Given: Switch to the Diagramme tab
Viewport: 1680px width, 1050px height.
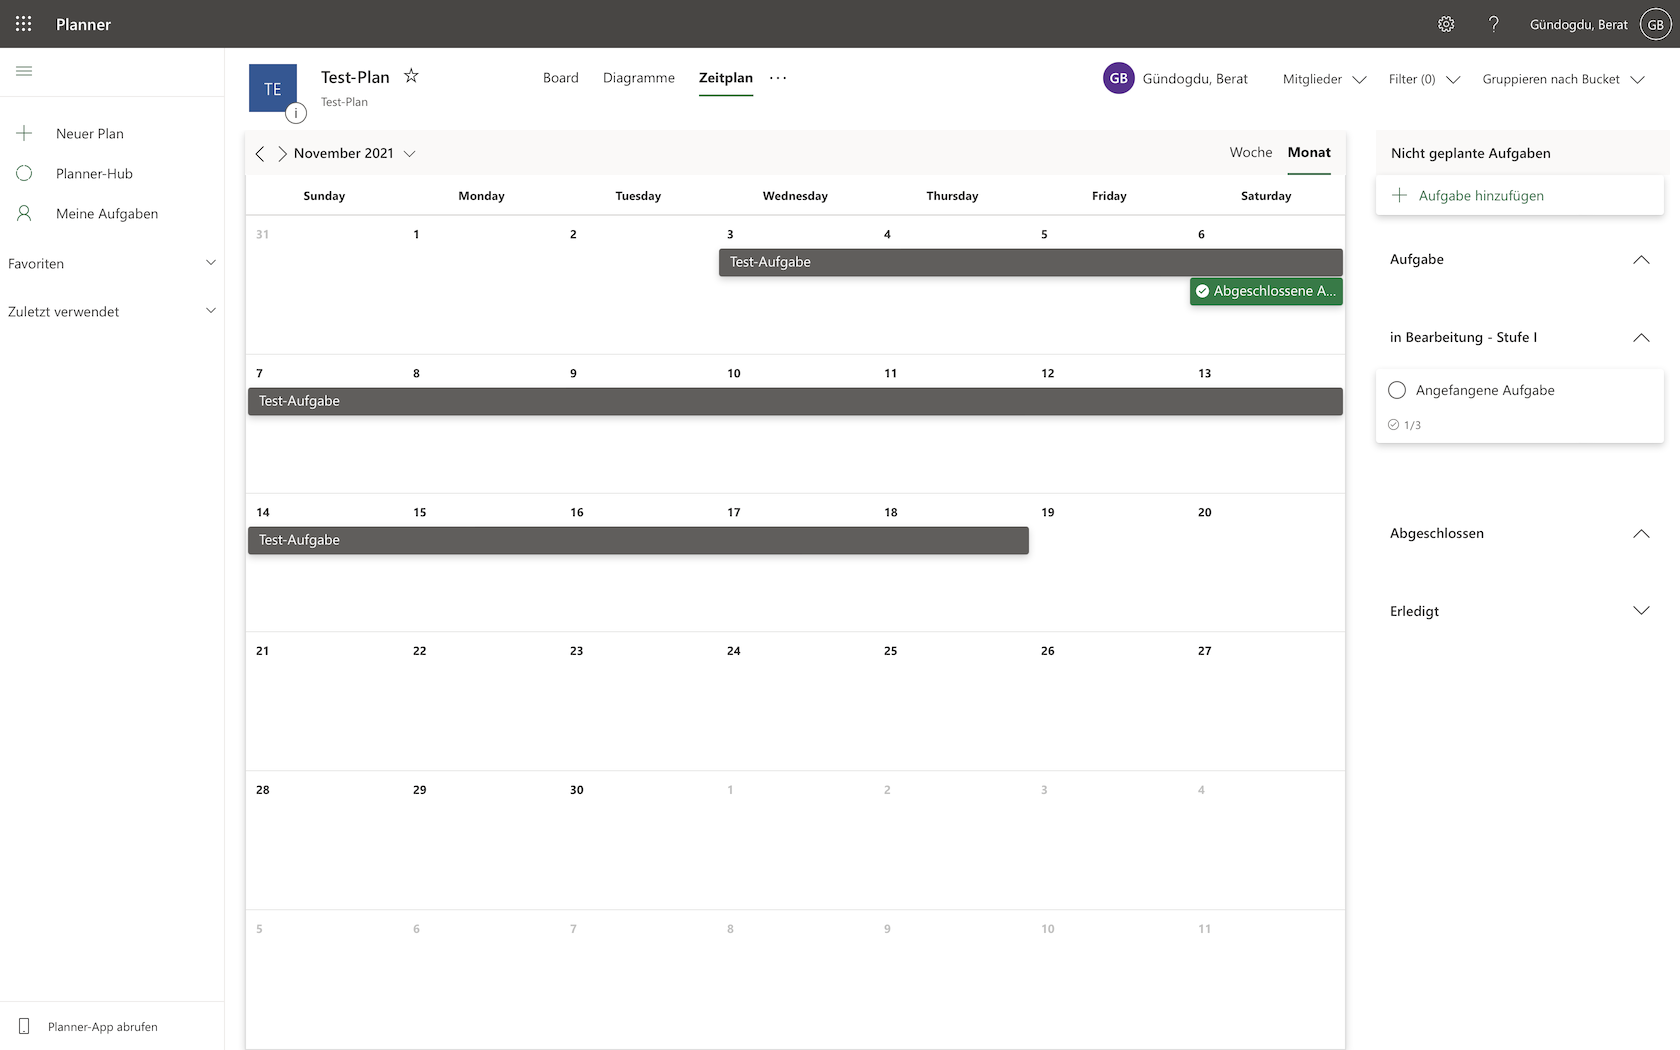Looking at the screenshot, I should [639, 78].
